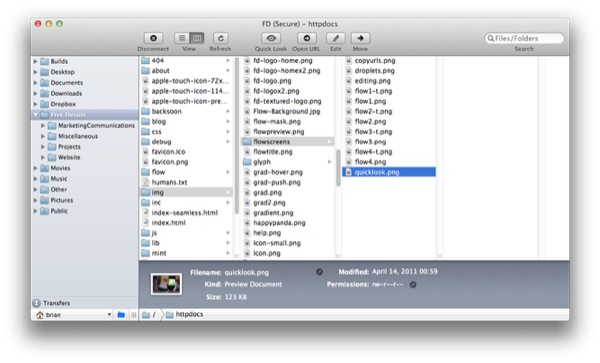600x363 pixels.
Task: Select Flow-Background.jpg file
Action: [x=288, y=111]
